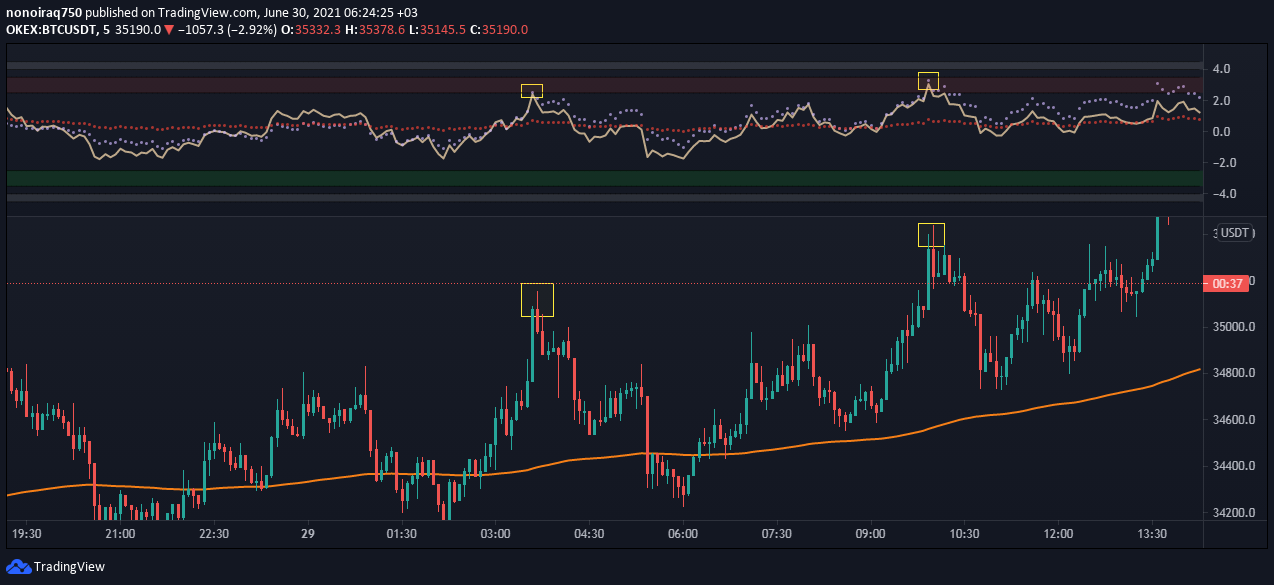
Task: Select the OKEX:BTCUSDT, 5 symbol title
Action: point(58,30)
